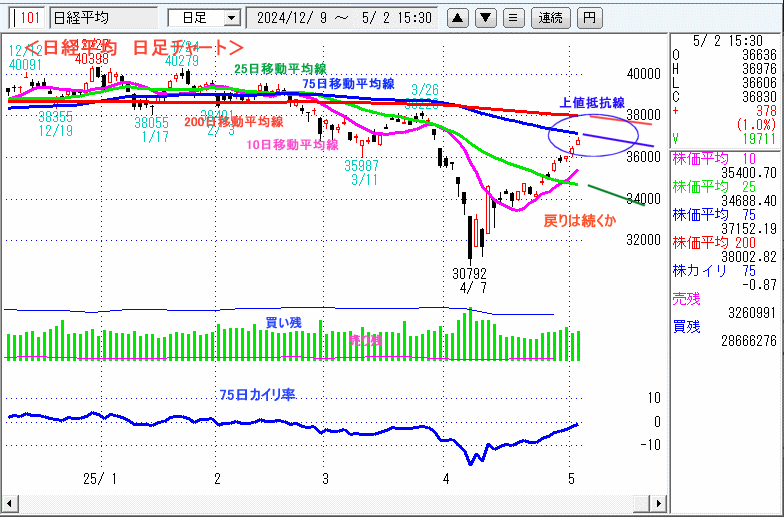Click the 戻りは続くか annotation
784x517 pixels.
[580, 221]
